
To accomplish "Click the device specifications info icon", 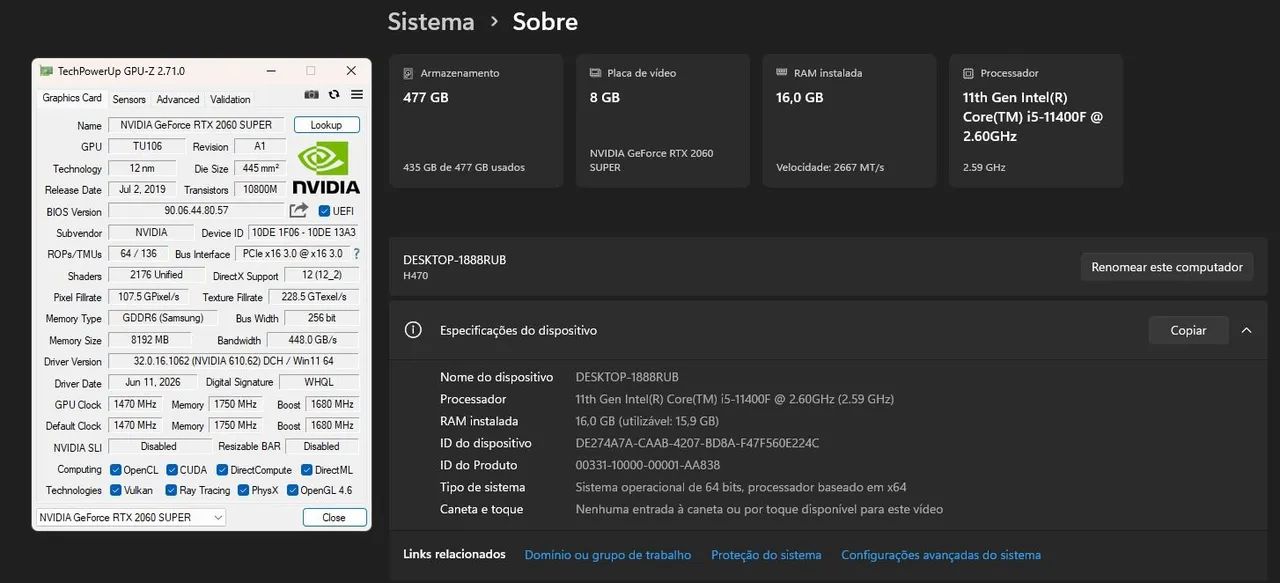I will click(x=412, y=330).
